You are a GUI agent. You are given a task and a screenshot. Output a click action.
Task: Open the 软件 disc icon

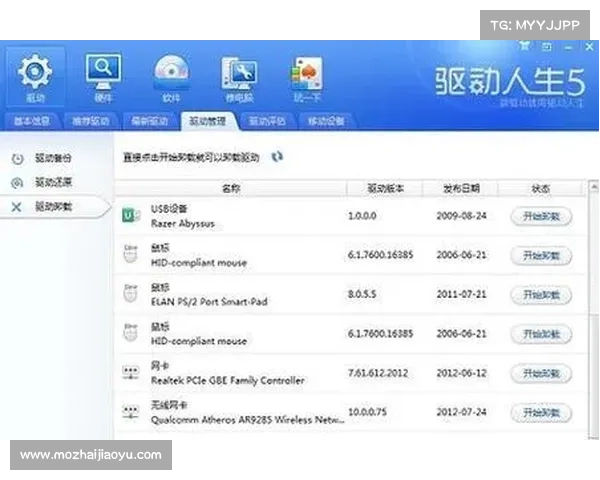tap(171, 76)
